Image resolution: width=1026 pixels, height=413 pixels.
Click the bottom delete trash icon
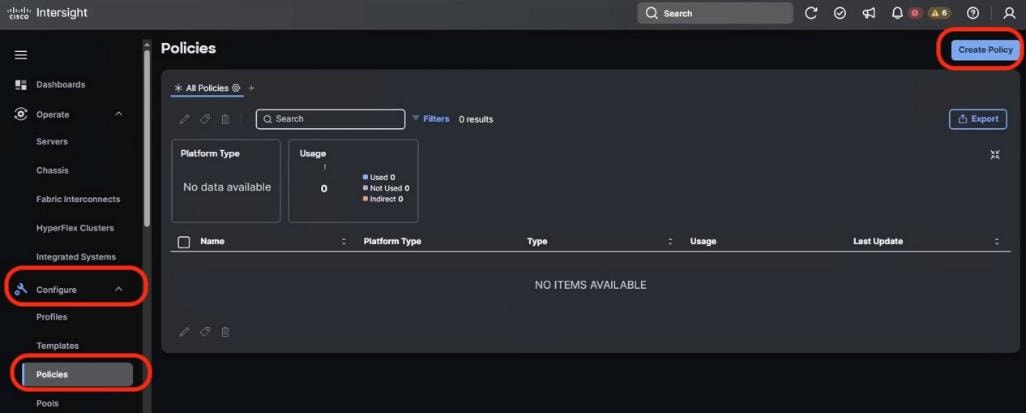(225, 332)
